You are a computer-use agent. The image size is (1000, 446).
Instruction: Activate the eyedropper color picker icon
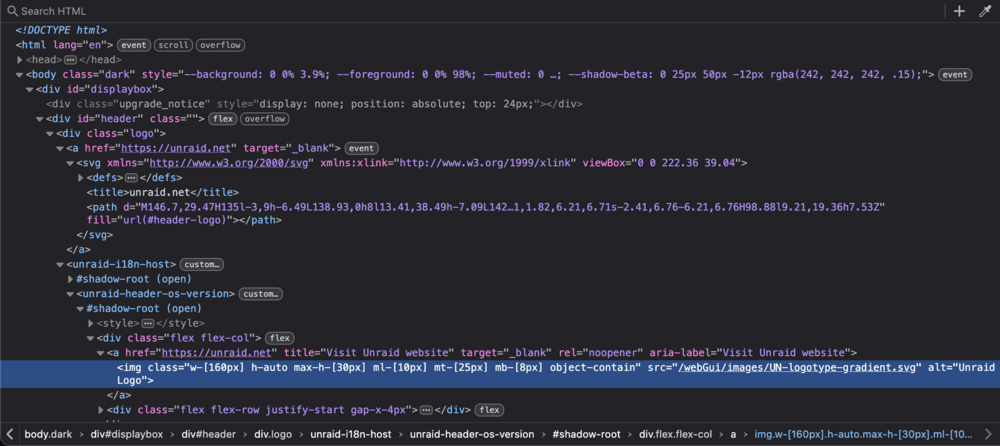click(985, 11)
